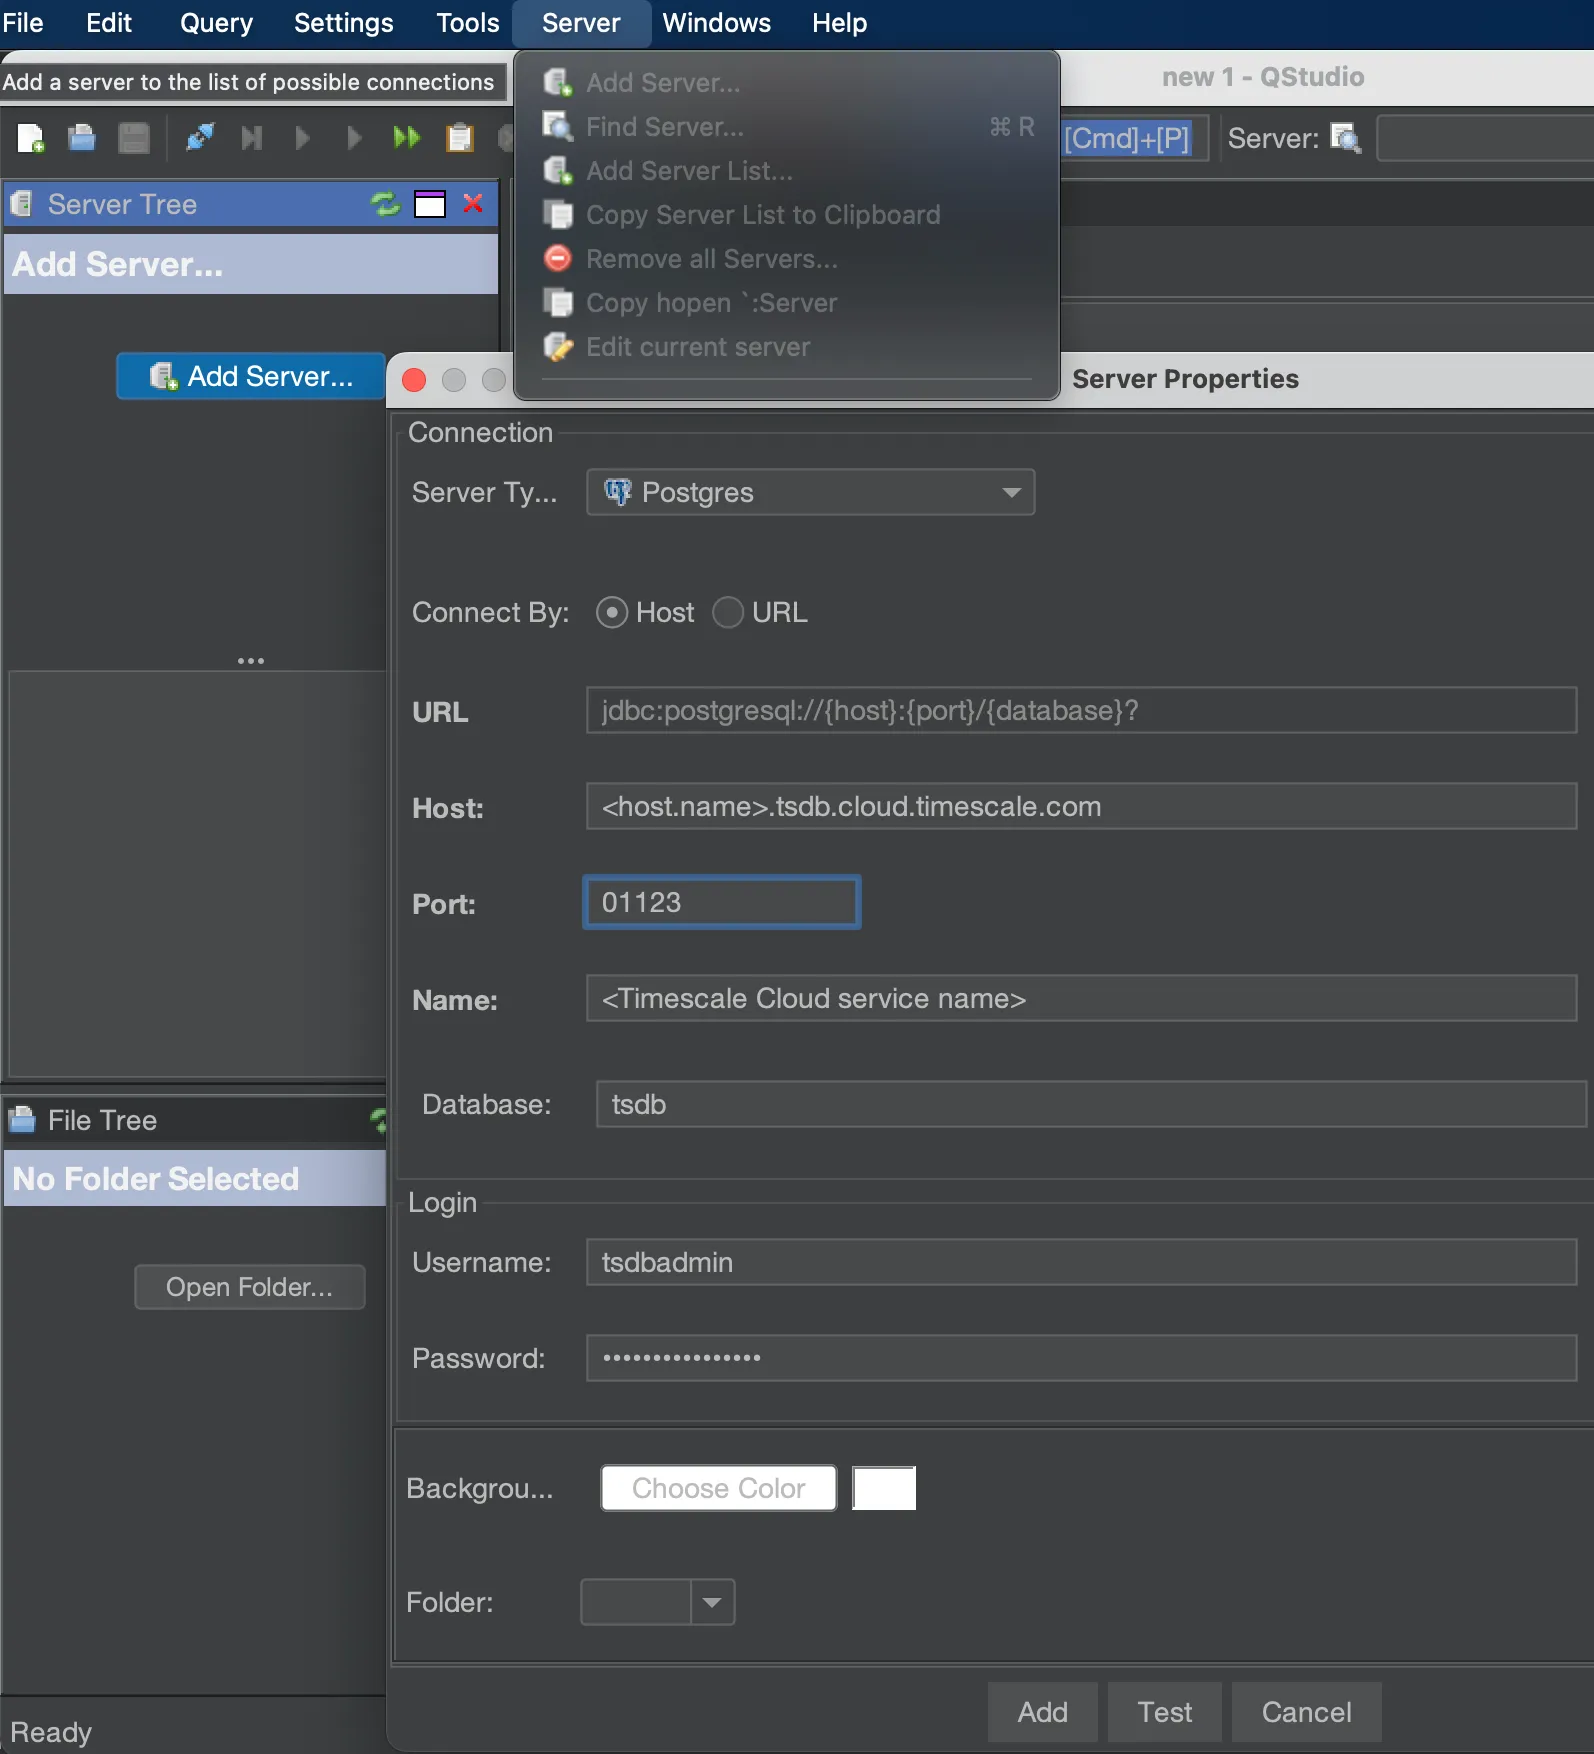This screenshot has height=1754, width=1594.
Task: Open the server selector combo box in toolbar
Action: [x=1485, y=138]
